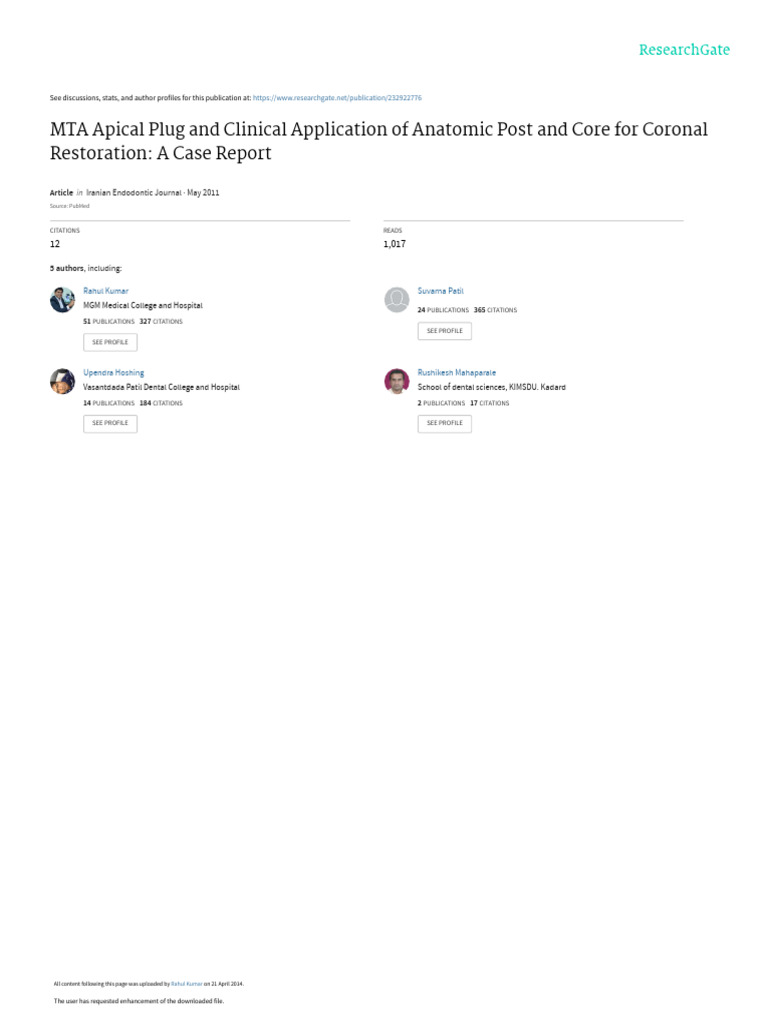Click the reads count of 1,017
Image resolution: width=768 pixels, height=1024 pixels.
tap(394, 244)
